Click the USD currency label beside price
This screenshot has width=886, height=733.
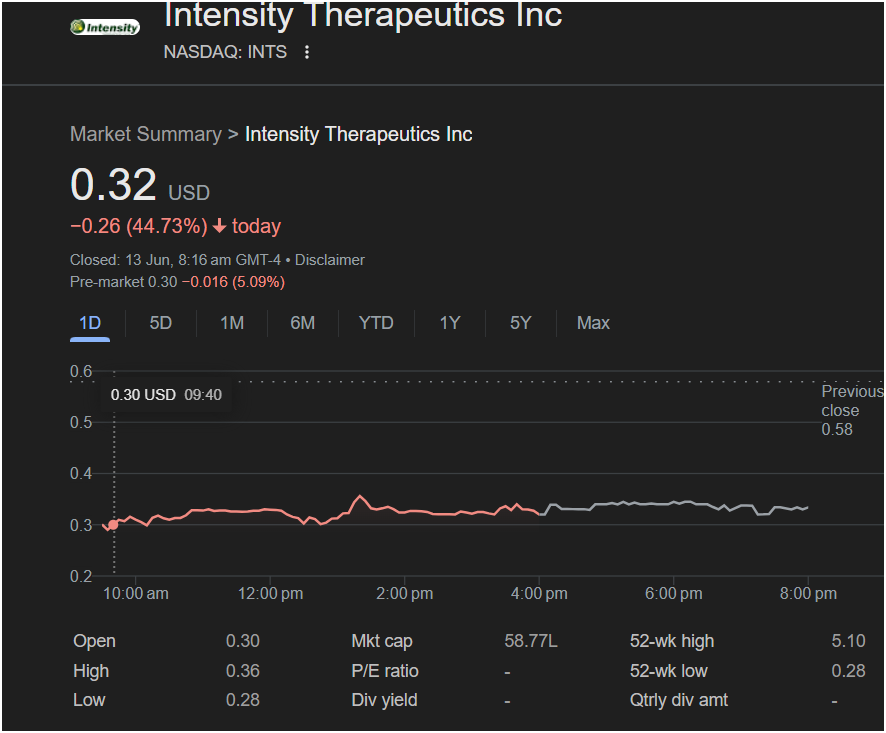(189, 193)
